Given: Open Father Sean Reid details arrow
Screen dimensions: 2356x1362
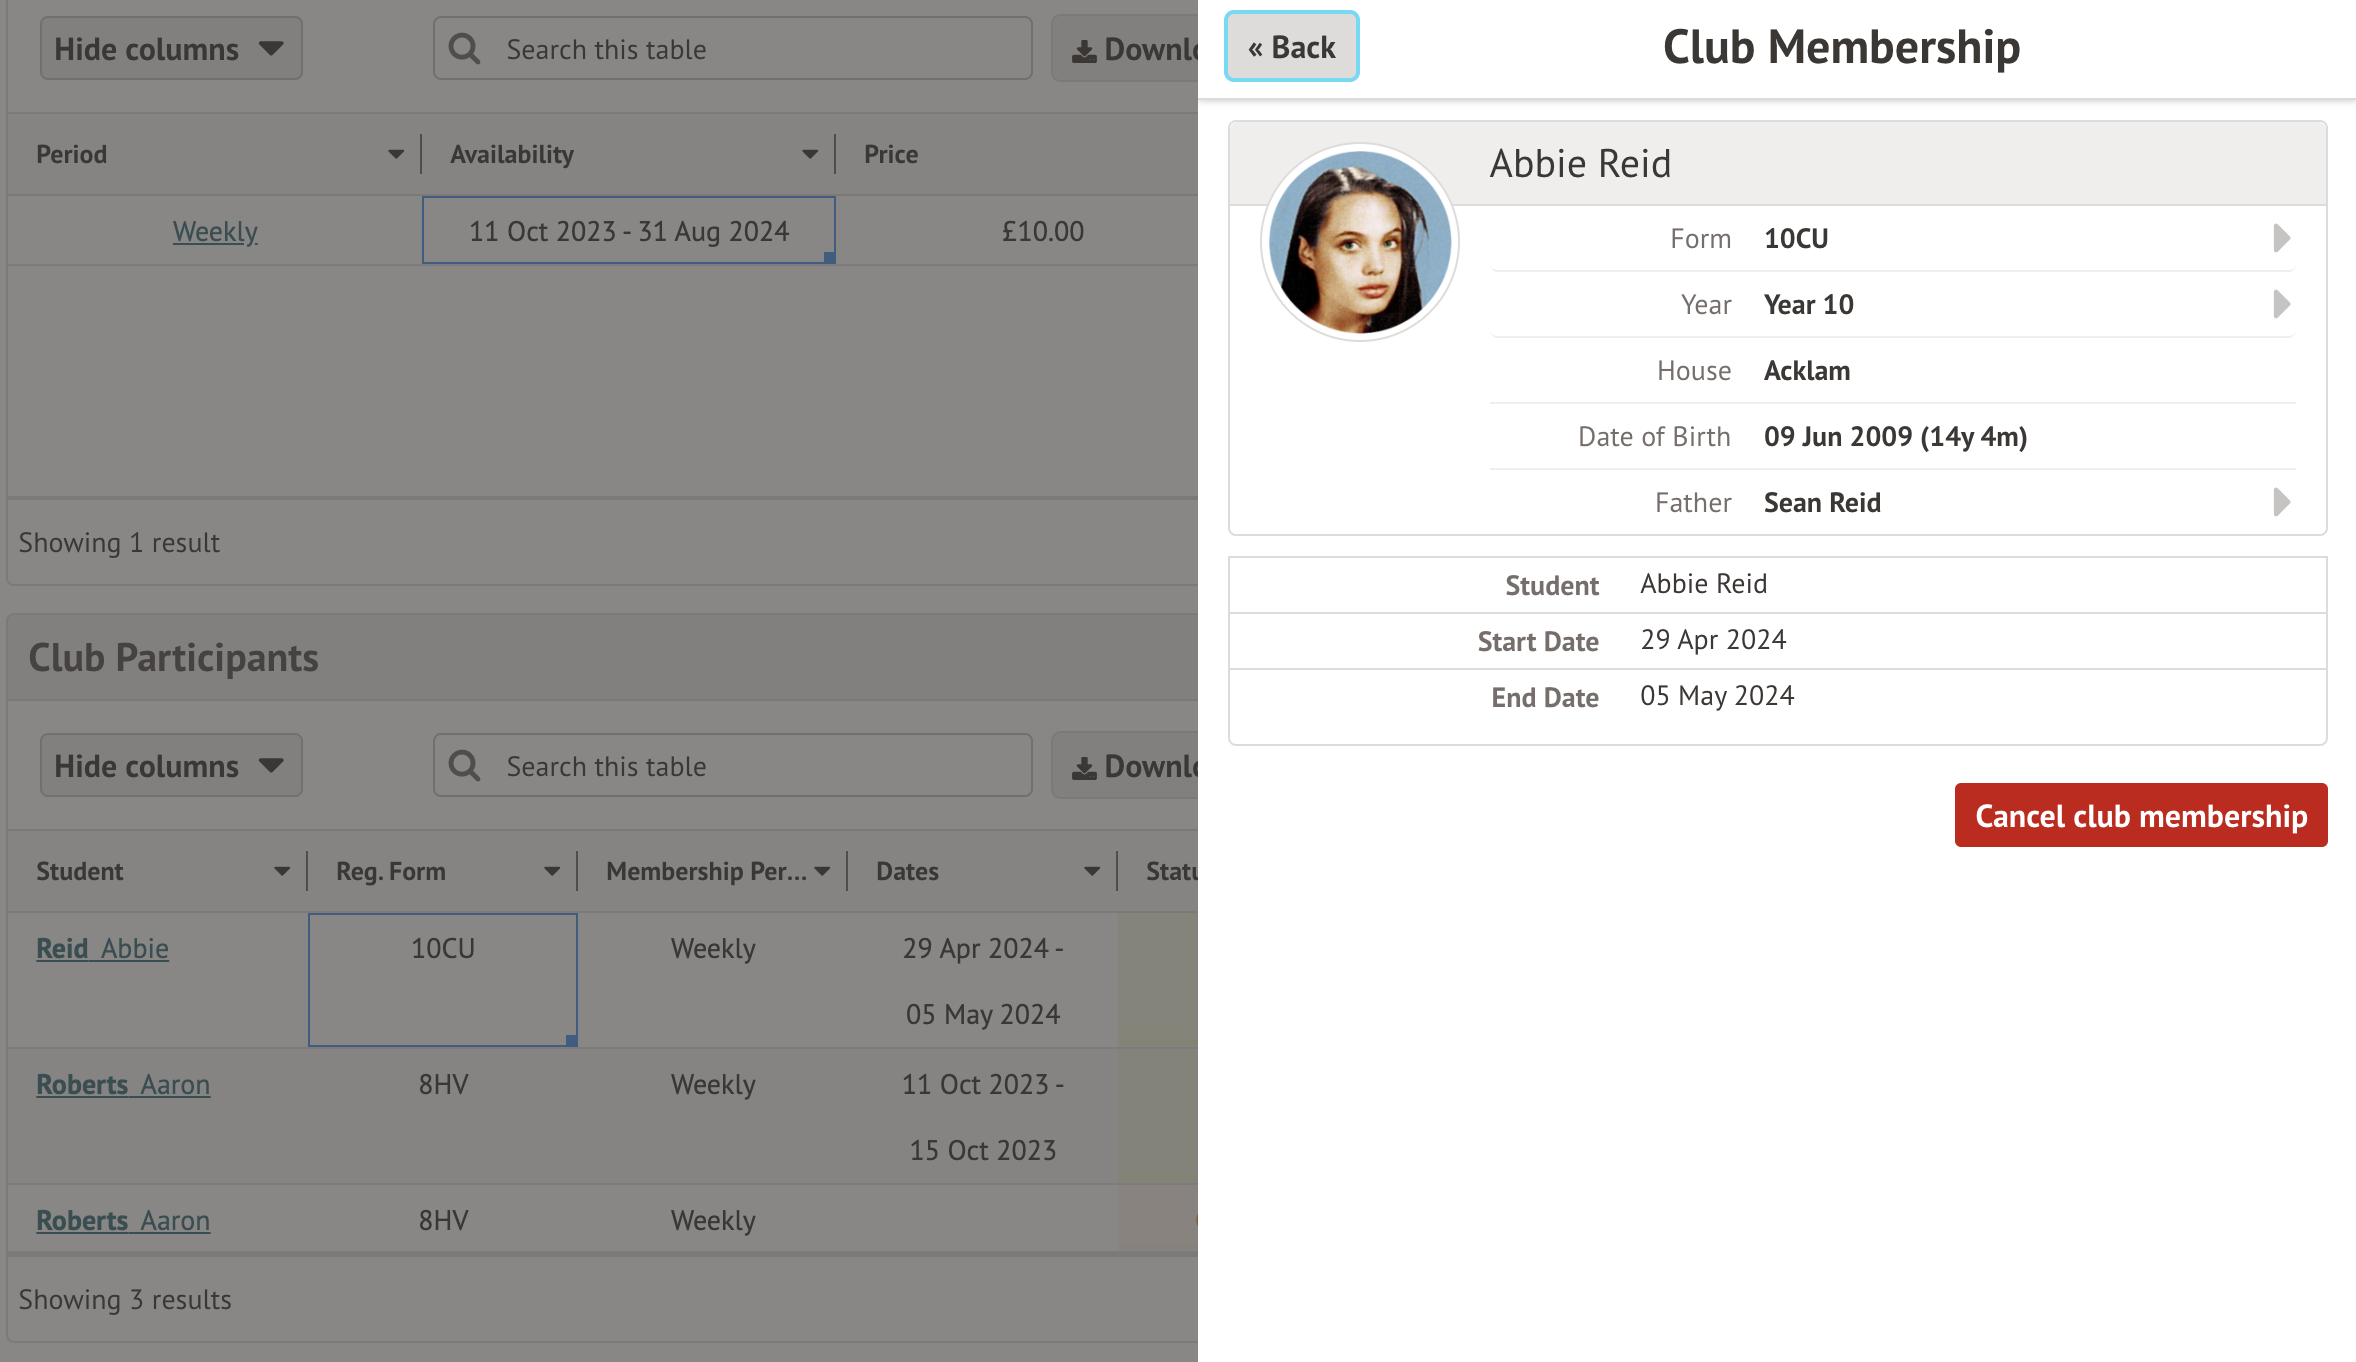Looking at the screenshot, I should [2281, 502].
